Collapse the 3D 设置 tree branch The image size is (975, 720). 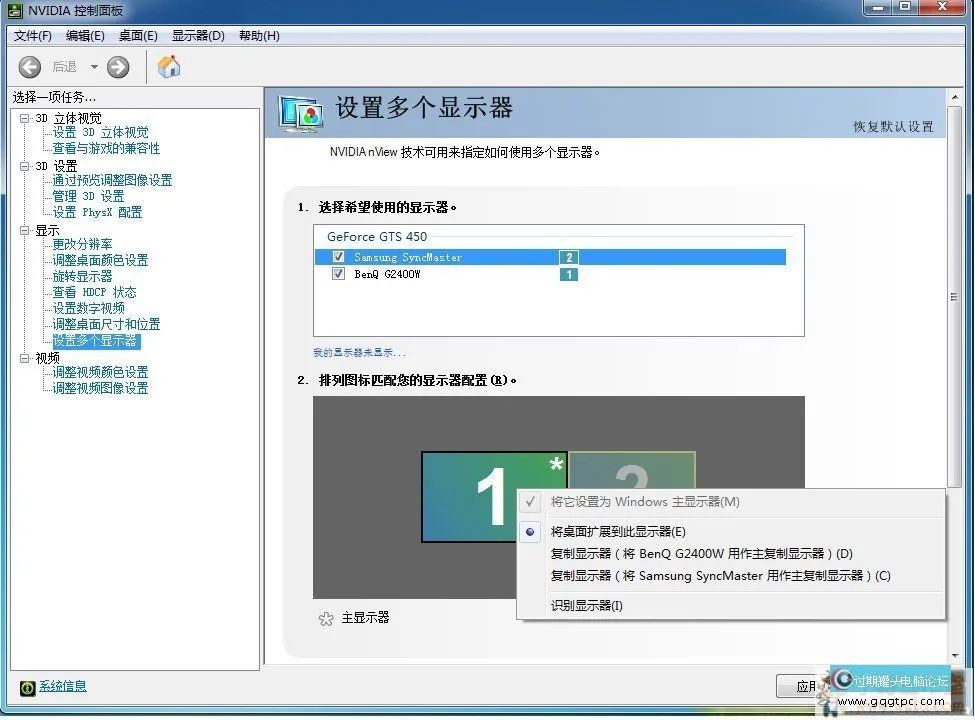tap(22, 164)
